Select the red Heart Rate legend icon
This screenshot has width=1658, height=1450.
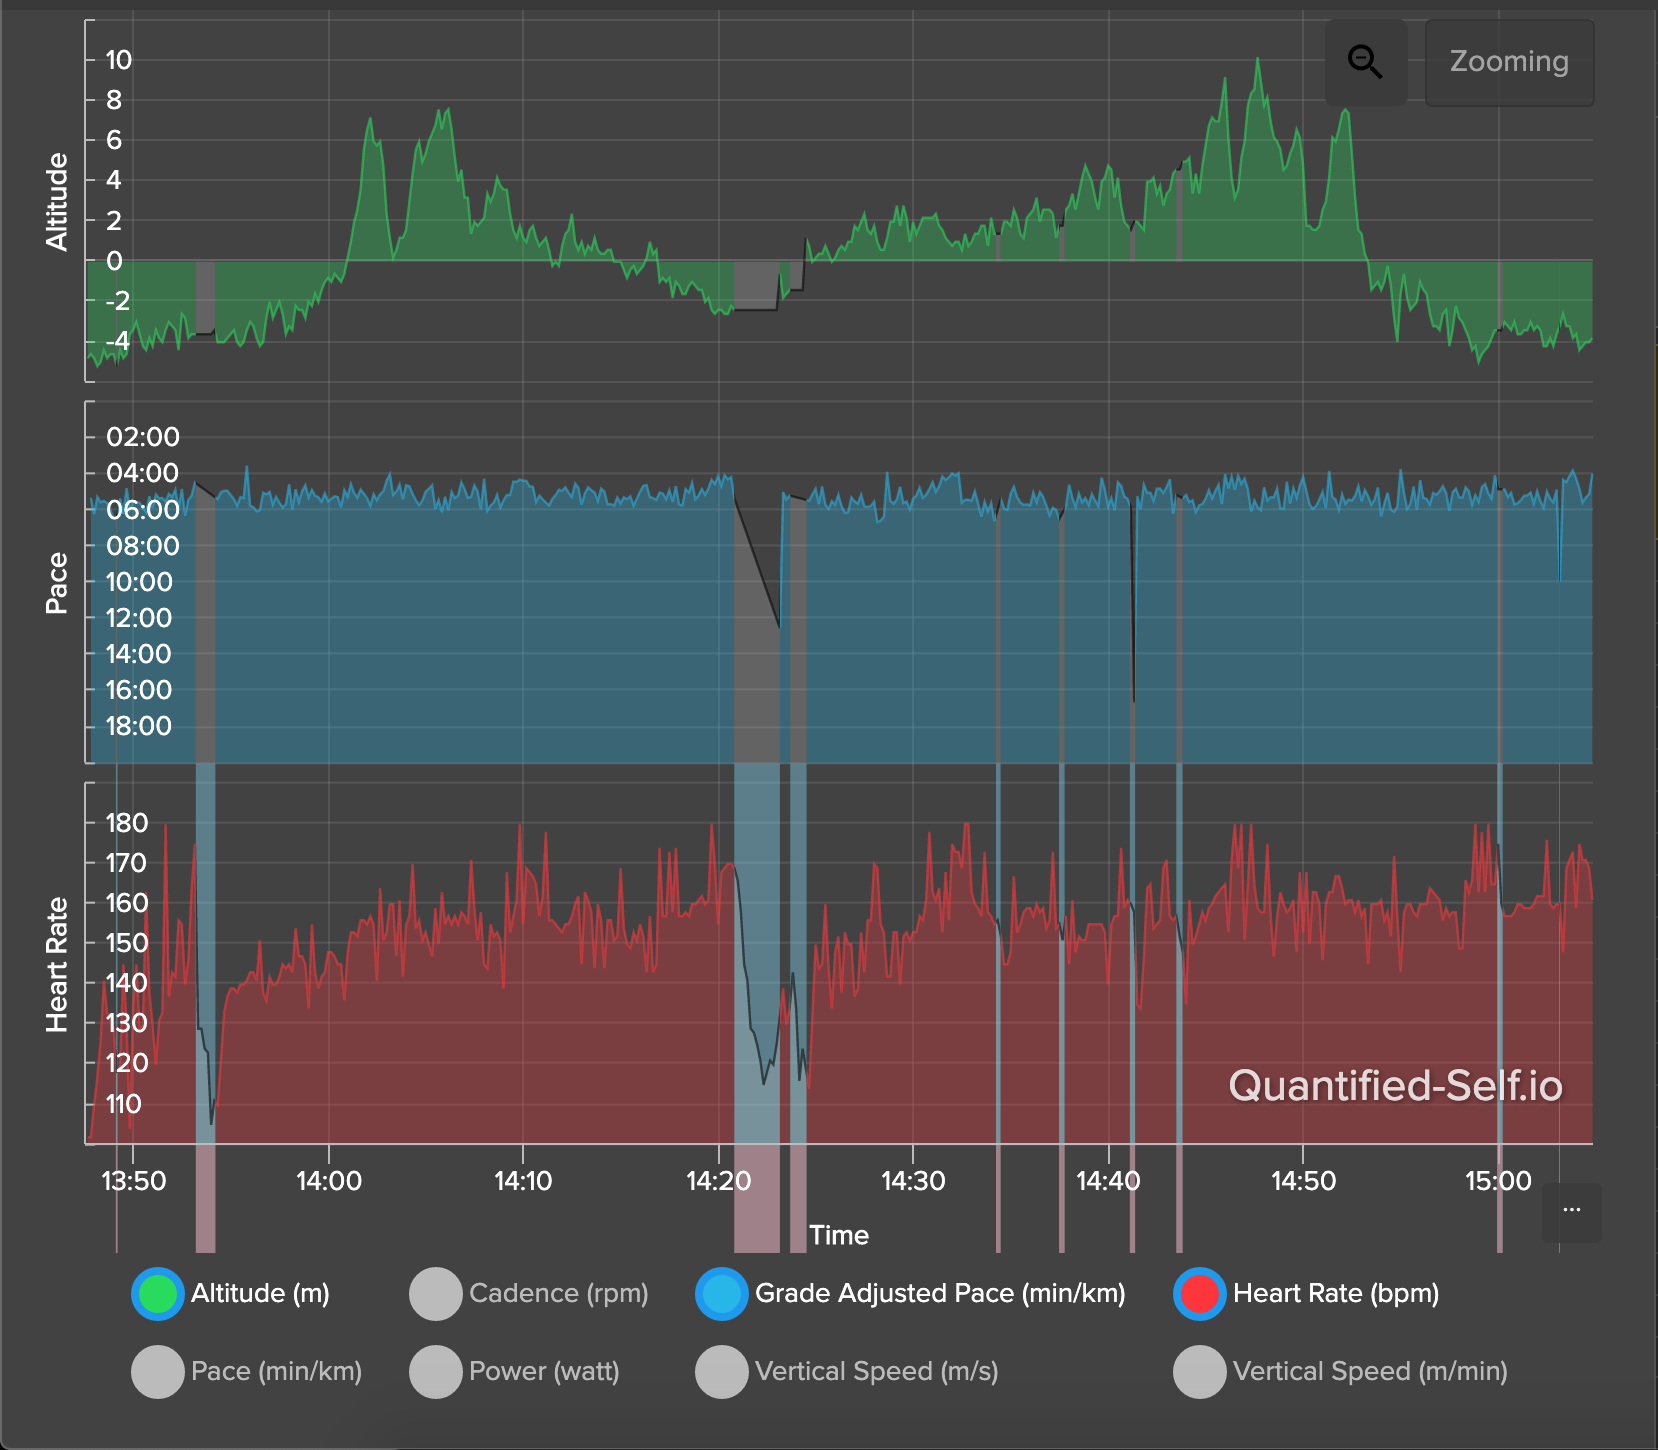1200,1293
